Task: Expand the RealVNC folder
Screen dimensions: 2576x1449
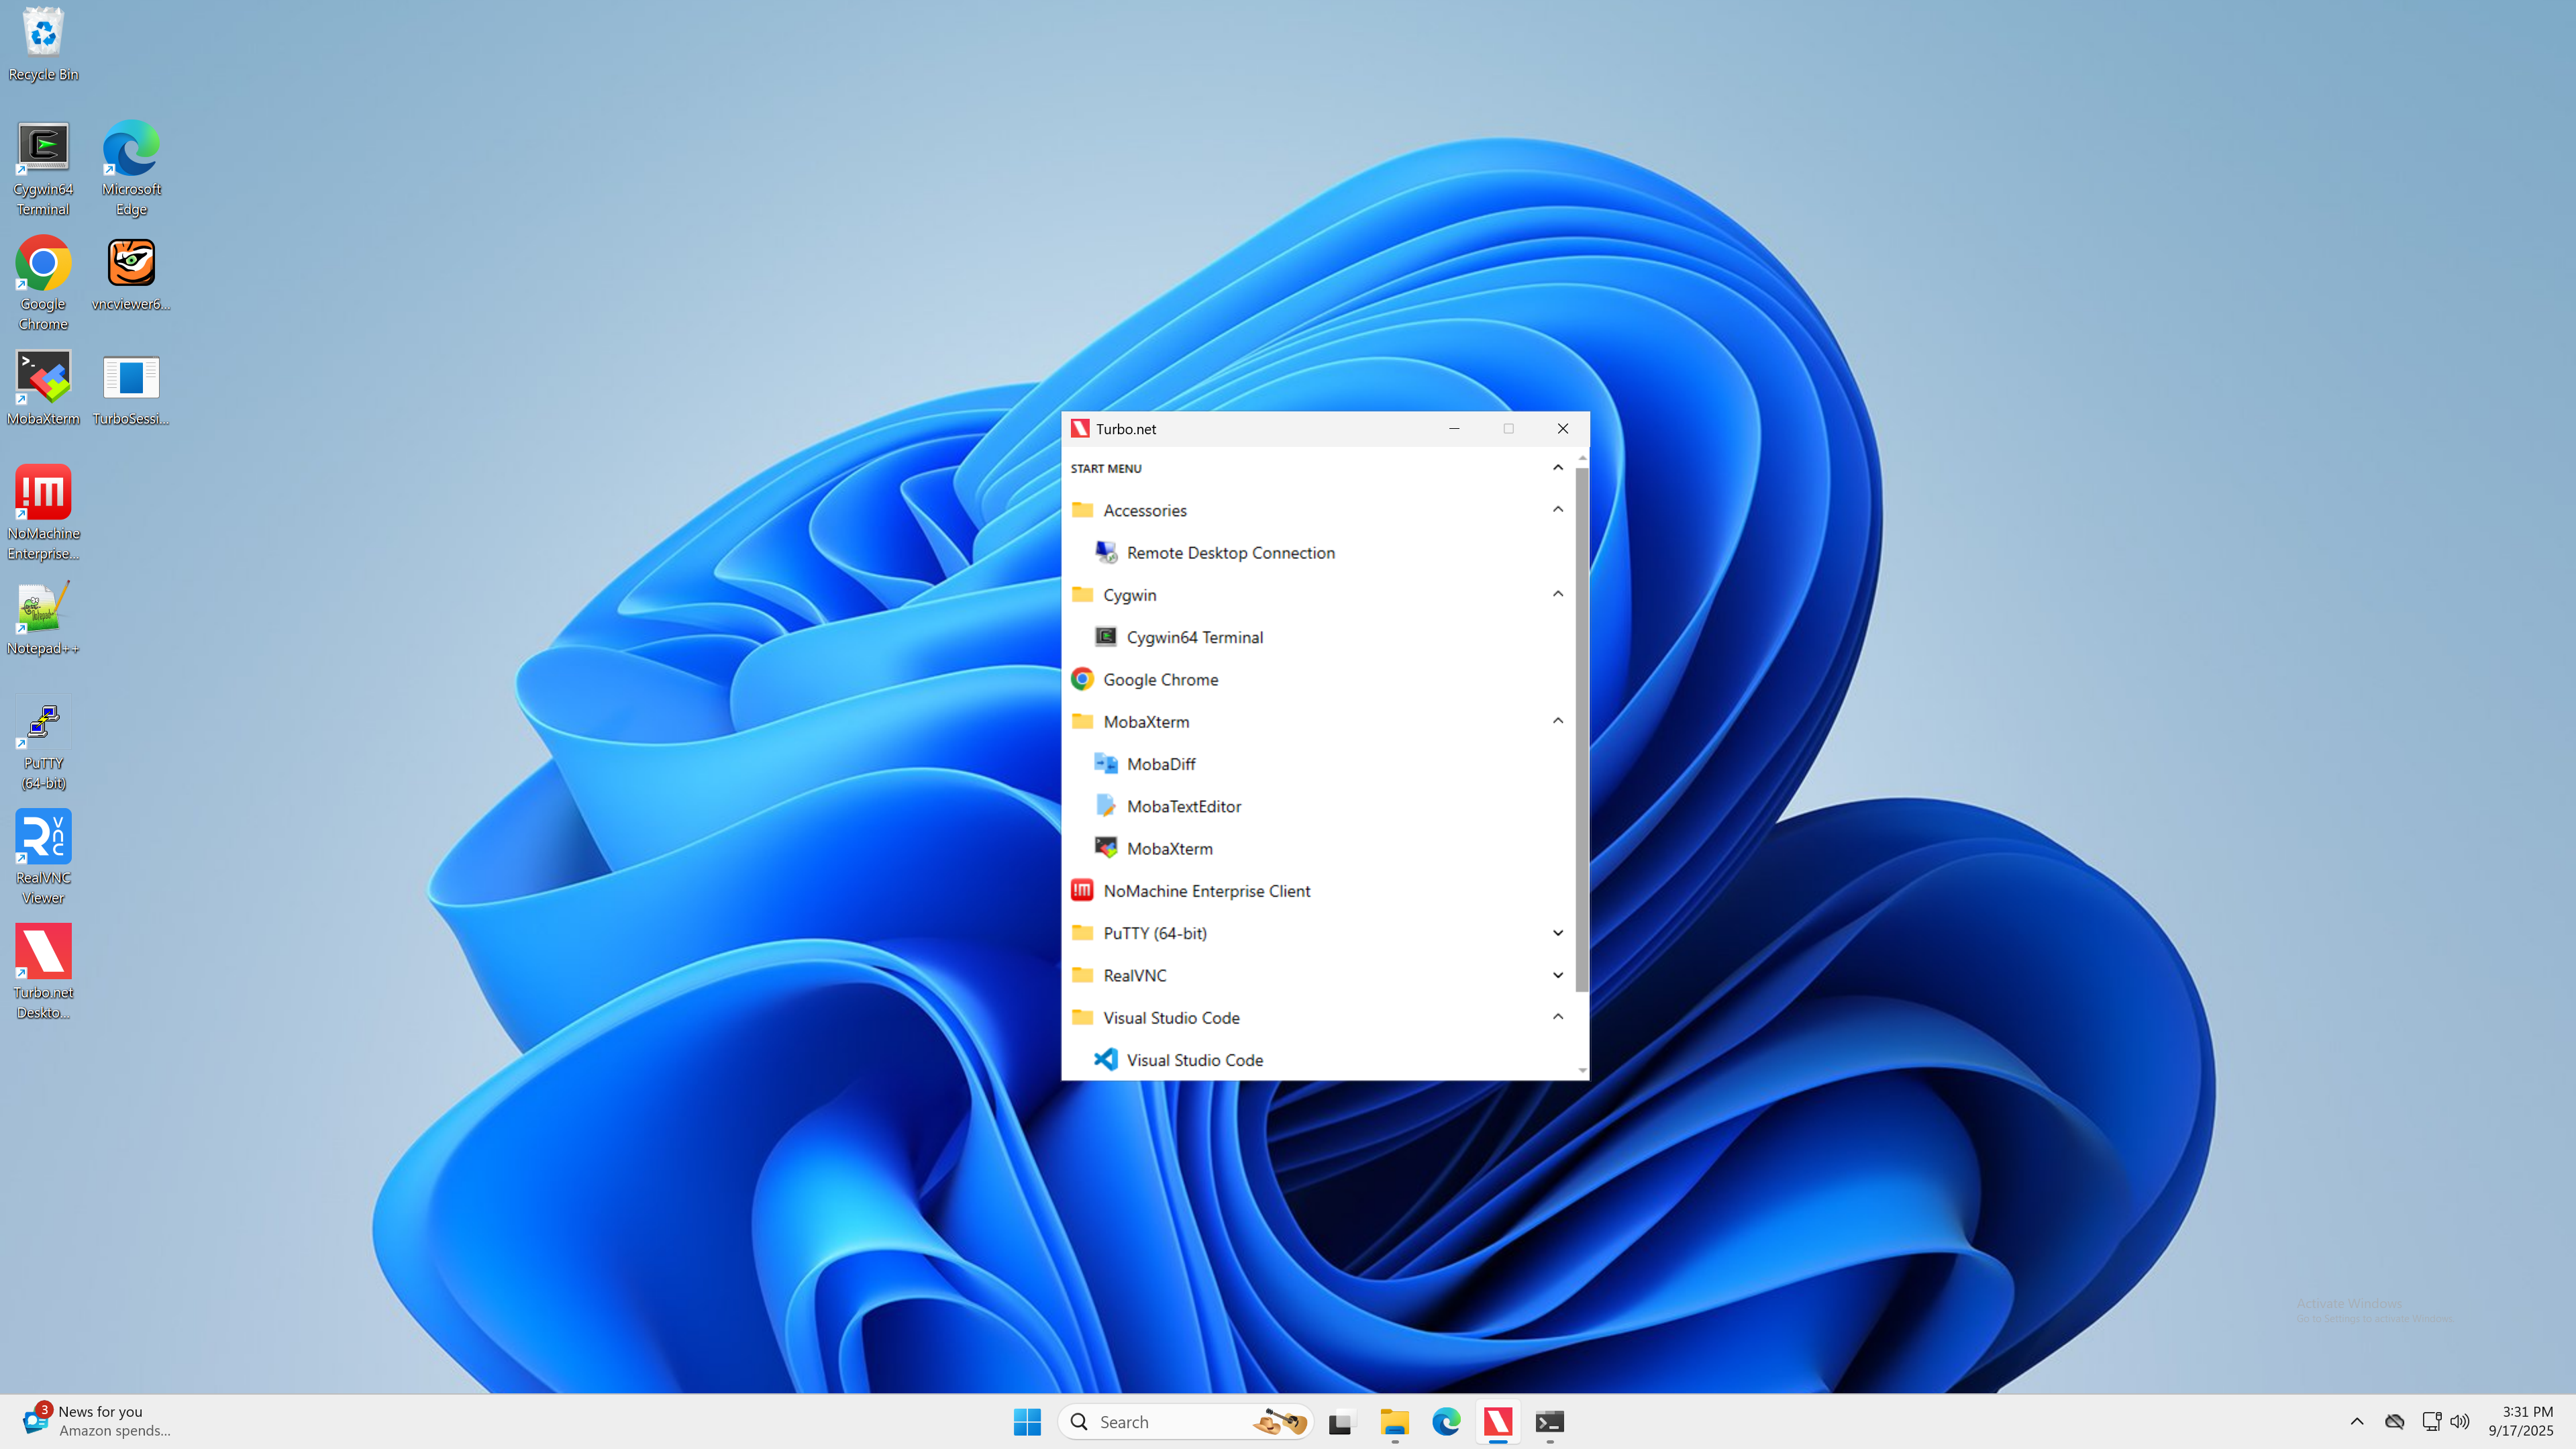Action: [x=1557, y=975]
